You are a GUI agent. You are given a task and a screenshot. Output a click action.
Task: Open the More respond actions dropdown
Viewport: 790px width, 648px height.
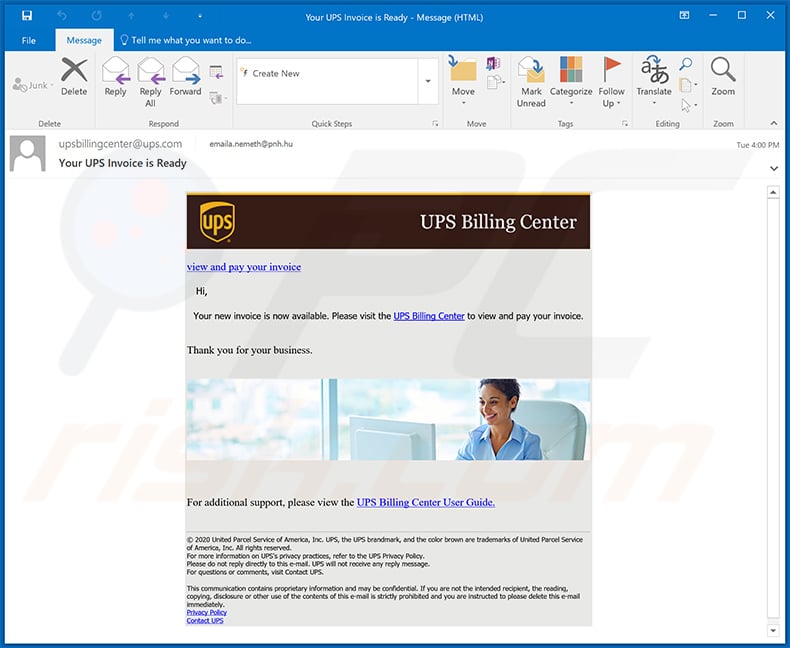[x=218, y=98]
